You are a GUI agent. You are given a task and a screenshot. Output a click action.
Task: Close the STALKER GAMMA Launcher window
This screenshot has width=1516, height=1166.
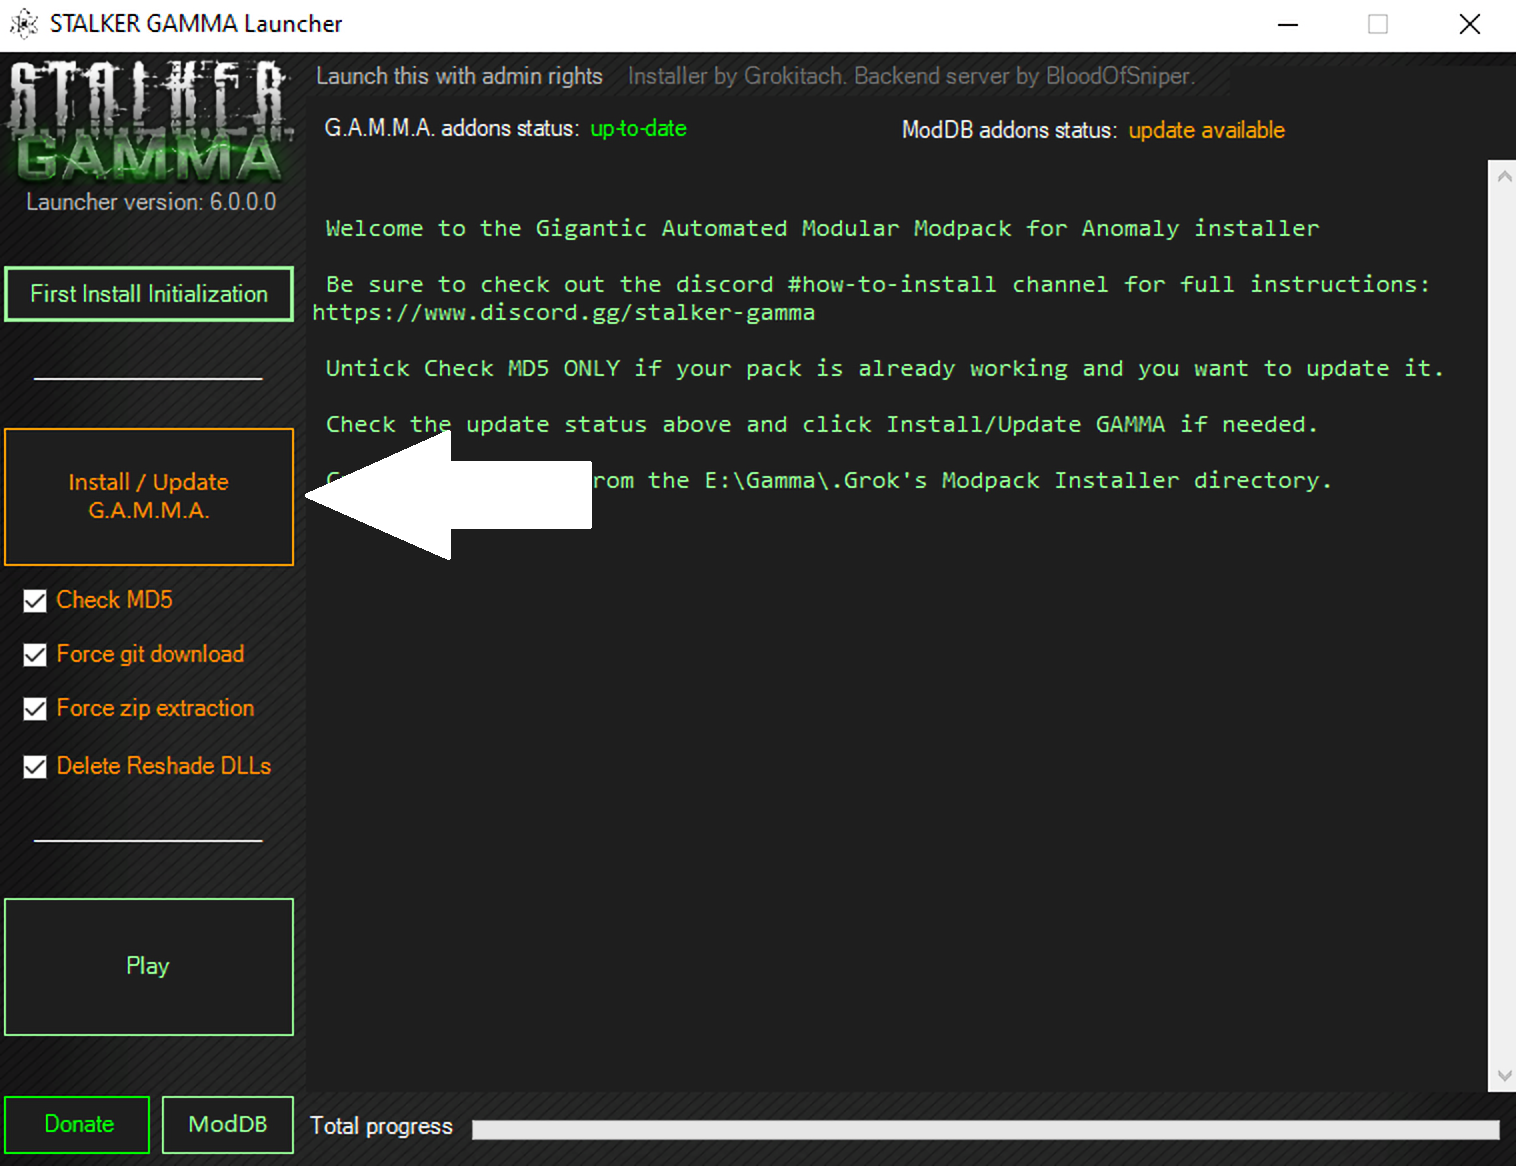click(x=1470, y=24)
